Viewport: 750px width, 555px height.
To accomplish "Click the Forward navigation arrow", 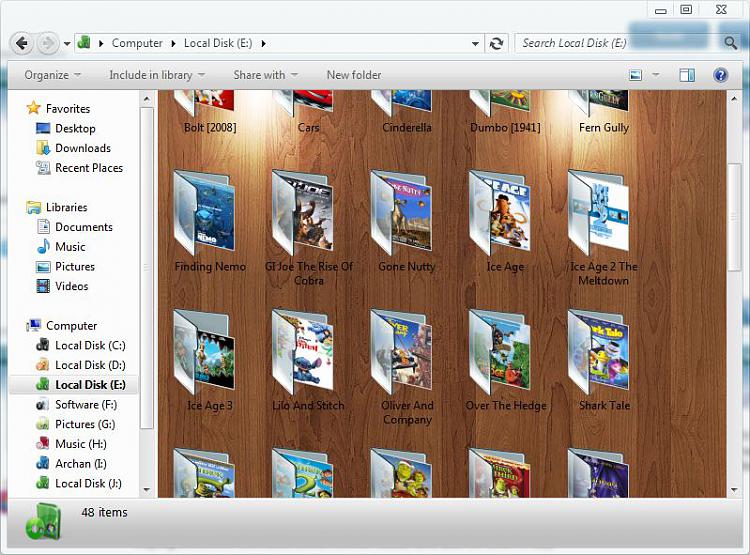I will pyautogui.click(x=48, y=44).
